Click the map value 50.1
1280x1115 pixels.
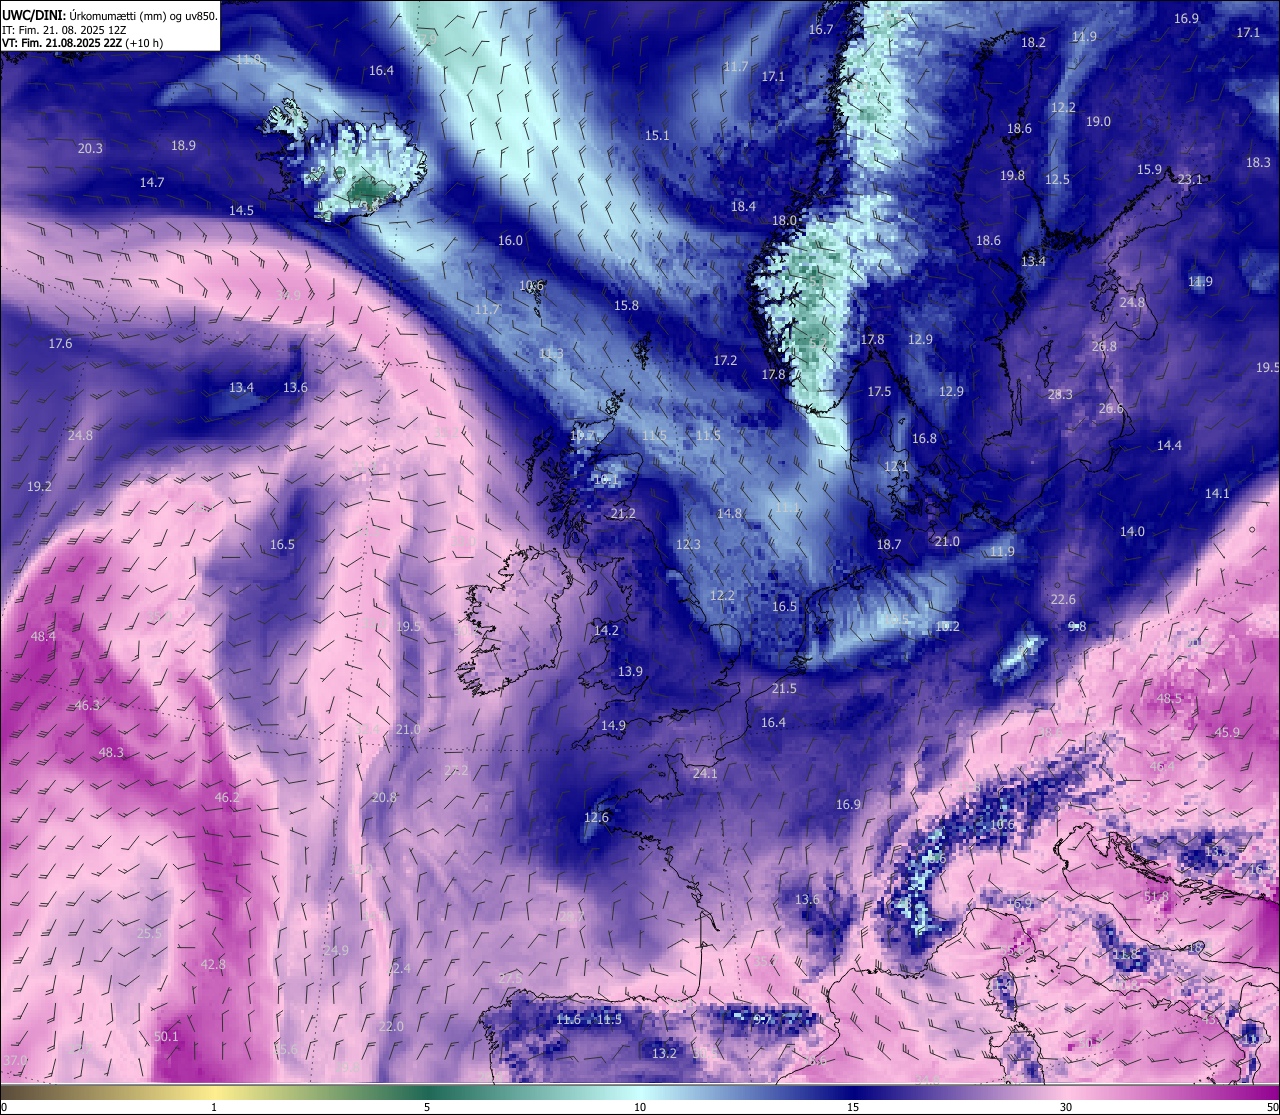[166, 1036]
